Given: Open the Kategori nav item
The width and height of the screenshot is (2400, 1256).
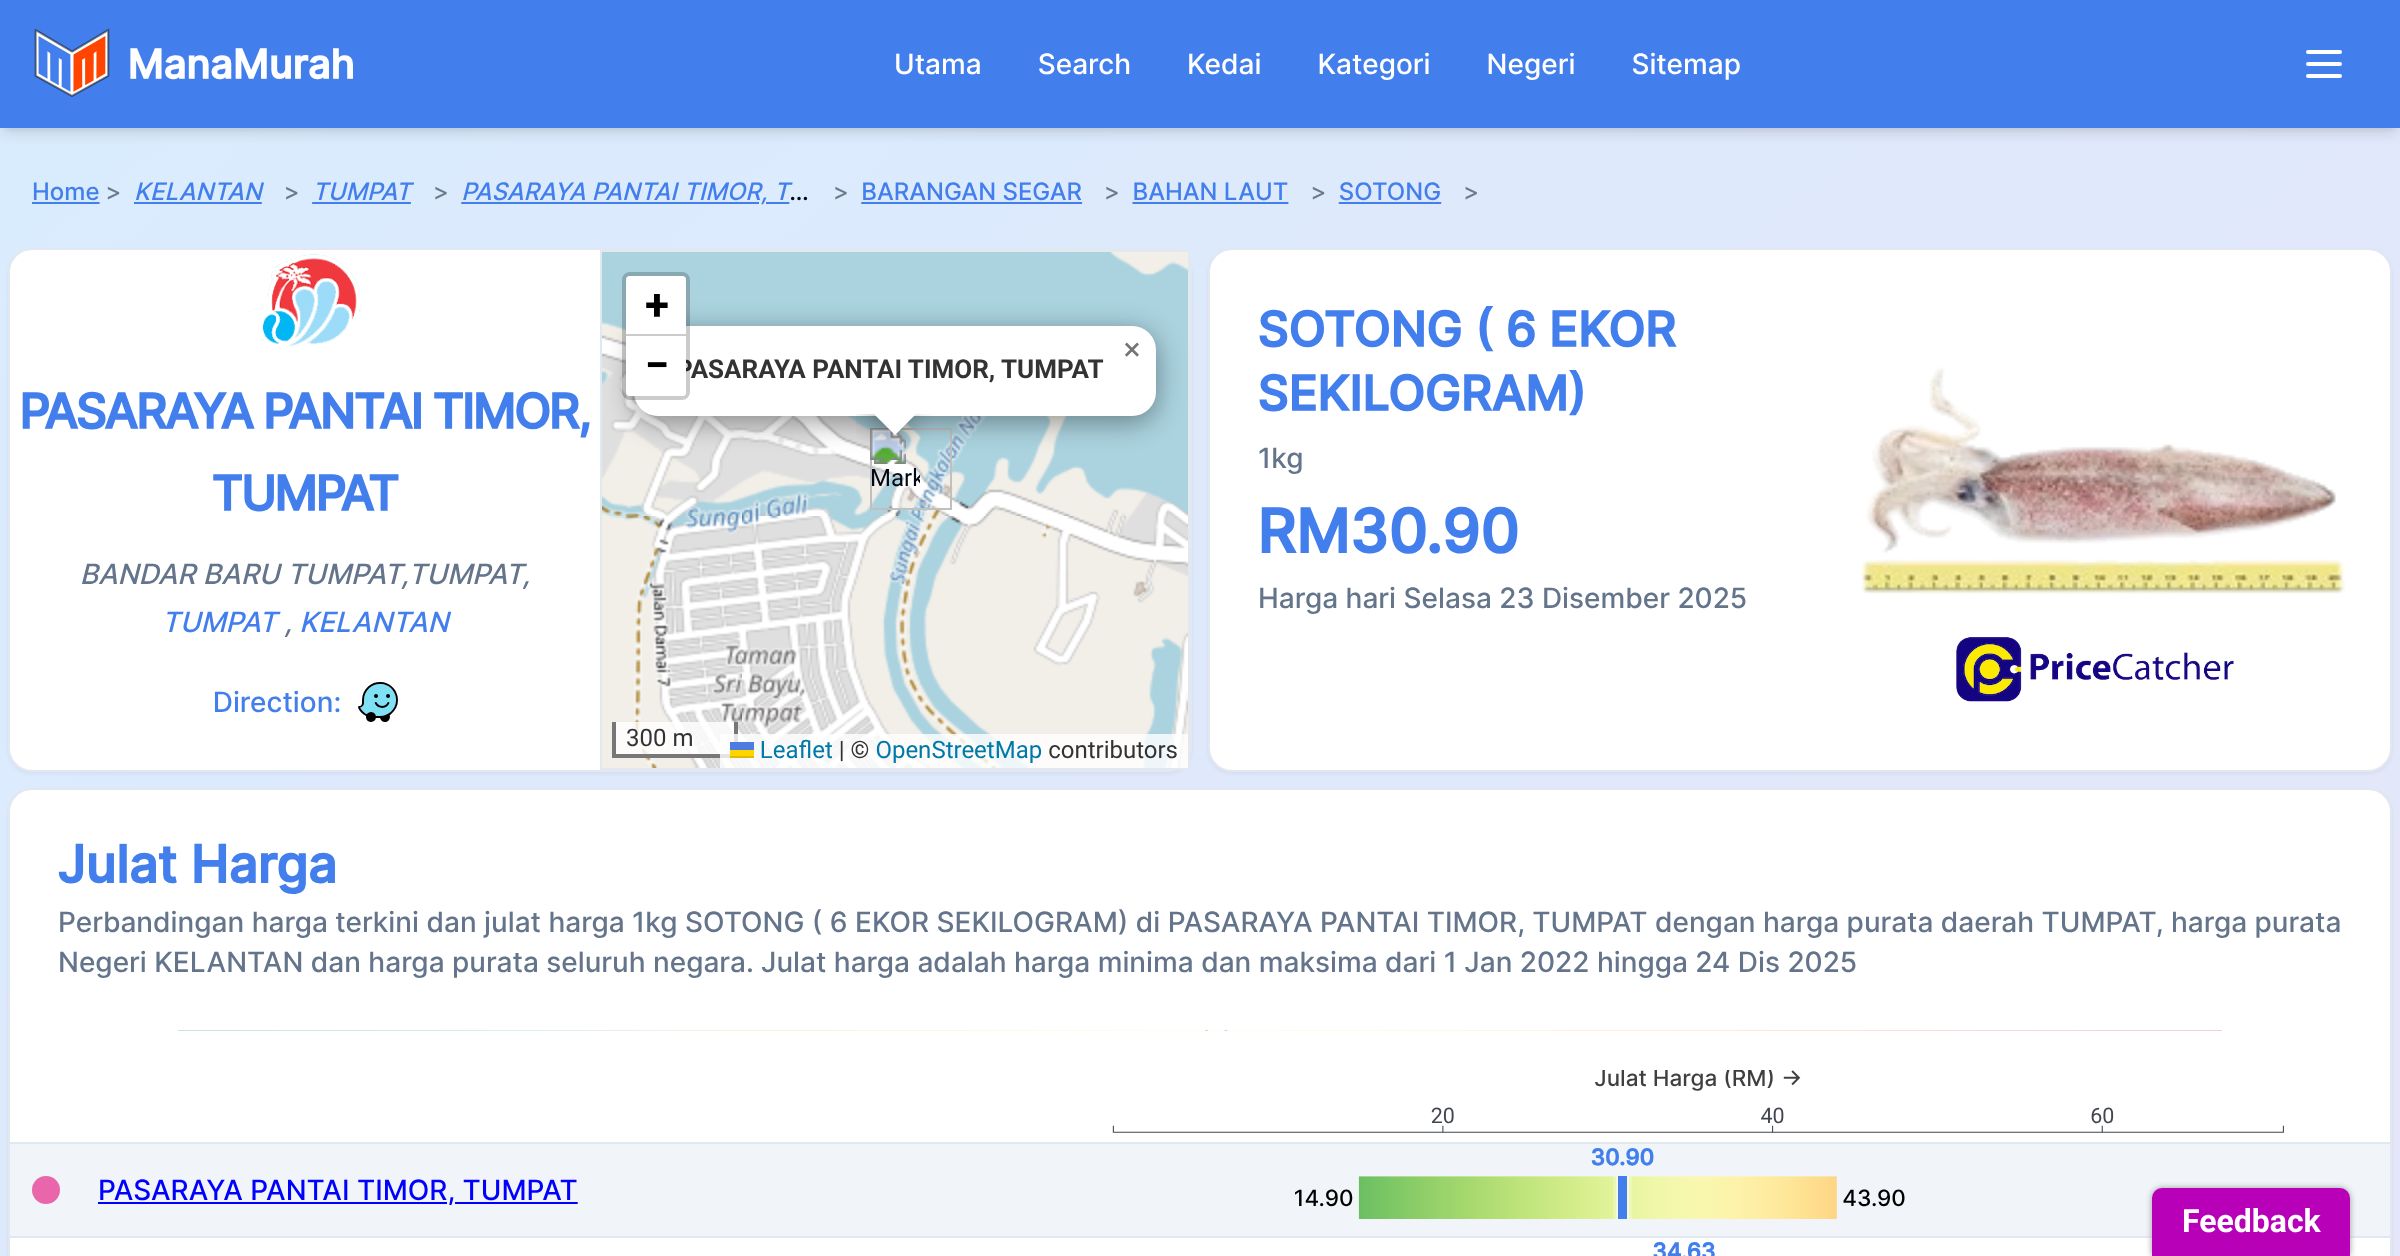Looking at the screenshot, I should [x=1373, y=64].
